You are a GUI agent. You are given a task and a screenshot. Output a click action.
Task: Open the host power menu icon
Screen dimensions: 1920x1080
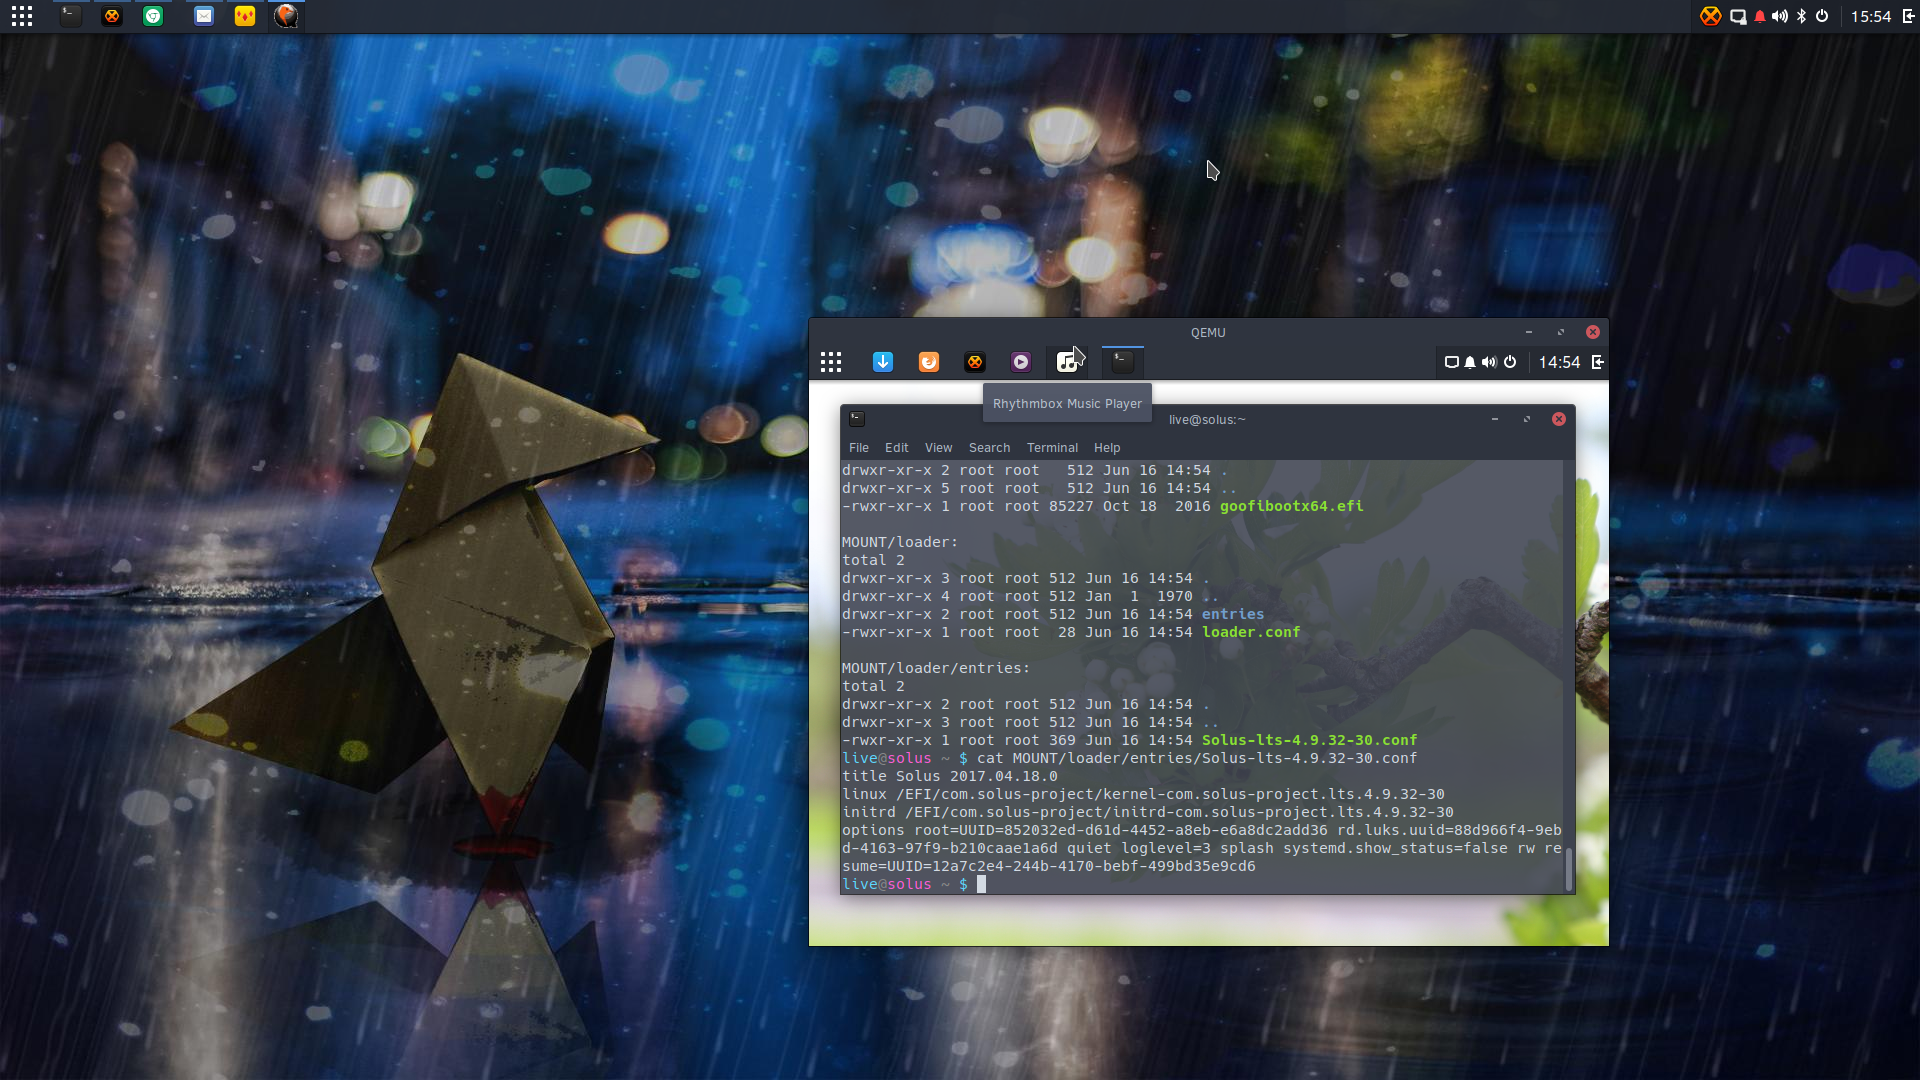tap(1822, 16)
